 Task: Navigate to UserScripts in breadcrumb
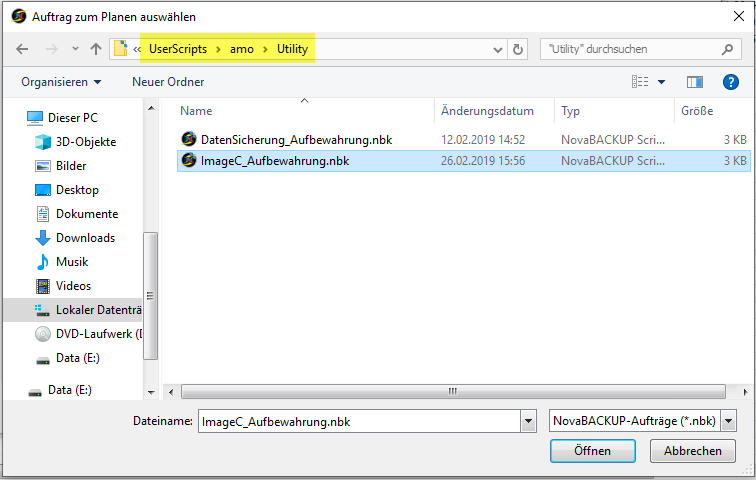(x=178, y=49)
